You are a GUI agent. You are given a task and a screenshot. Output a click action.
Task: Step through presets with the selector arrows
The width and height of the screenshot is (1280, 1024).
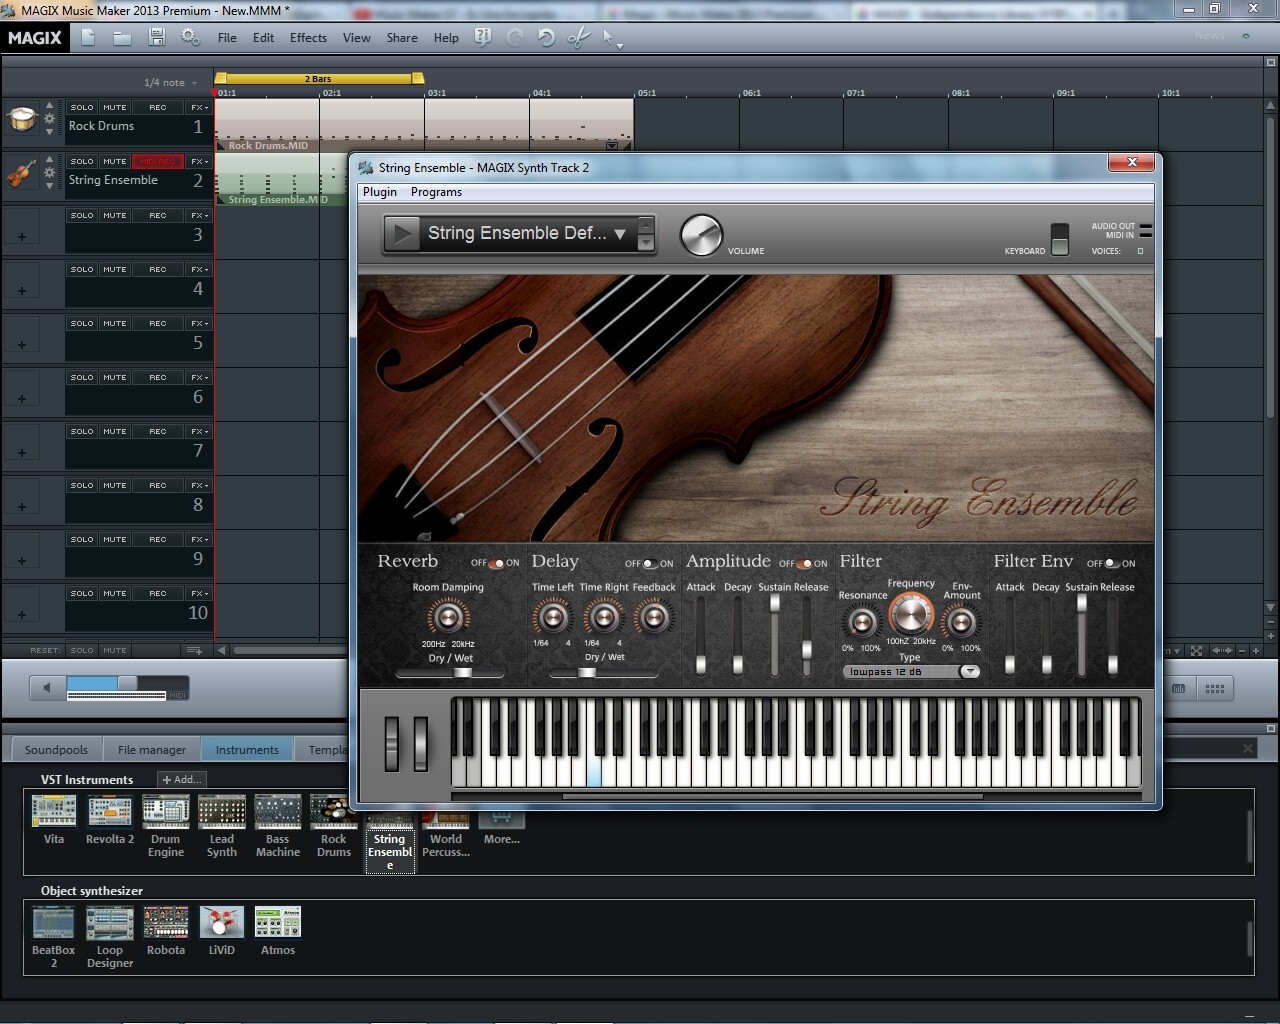click(x=646, y=234)
